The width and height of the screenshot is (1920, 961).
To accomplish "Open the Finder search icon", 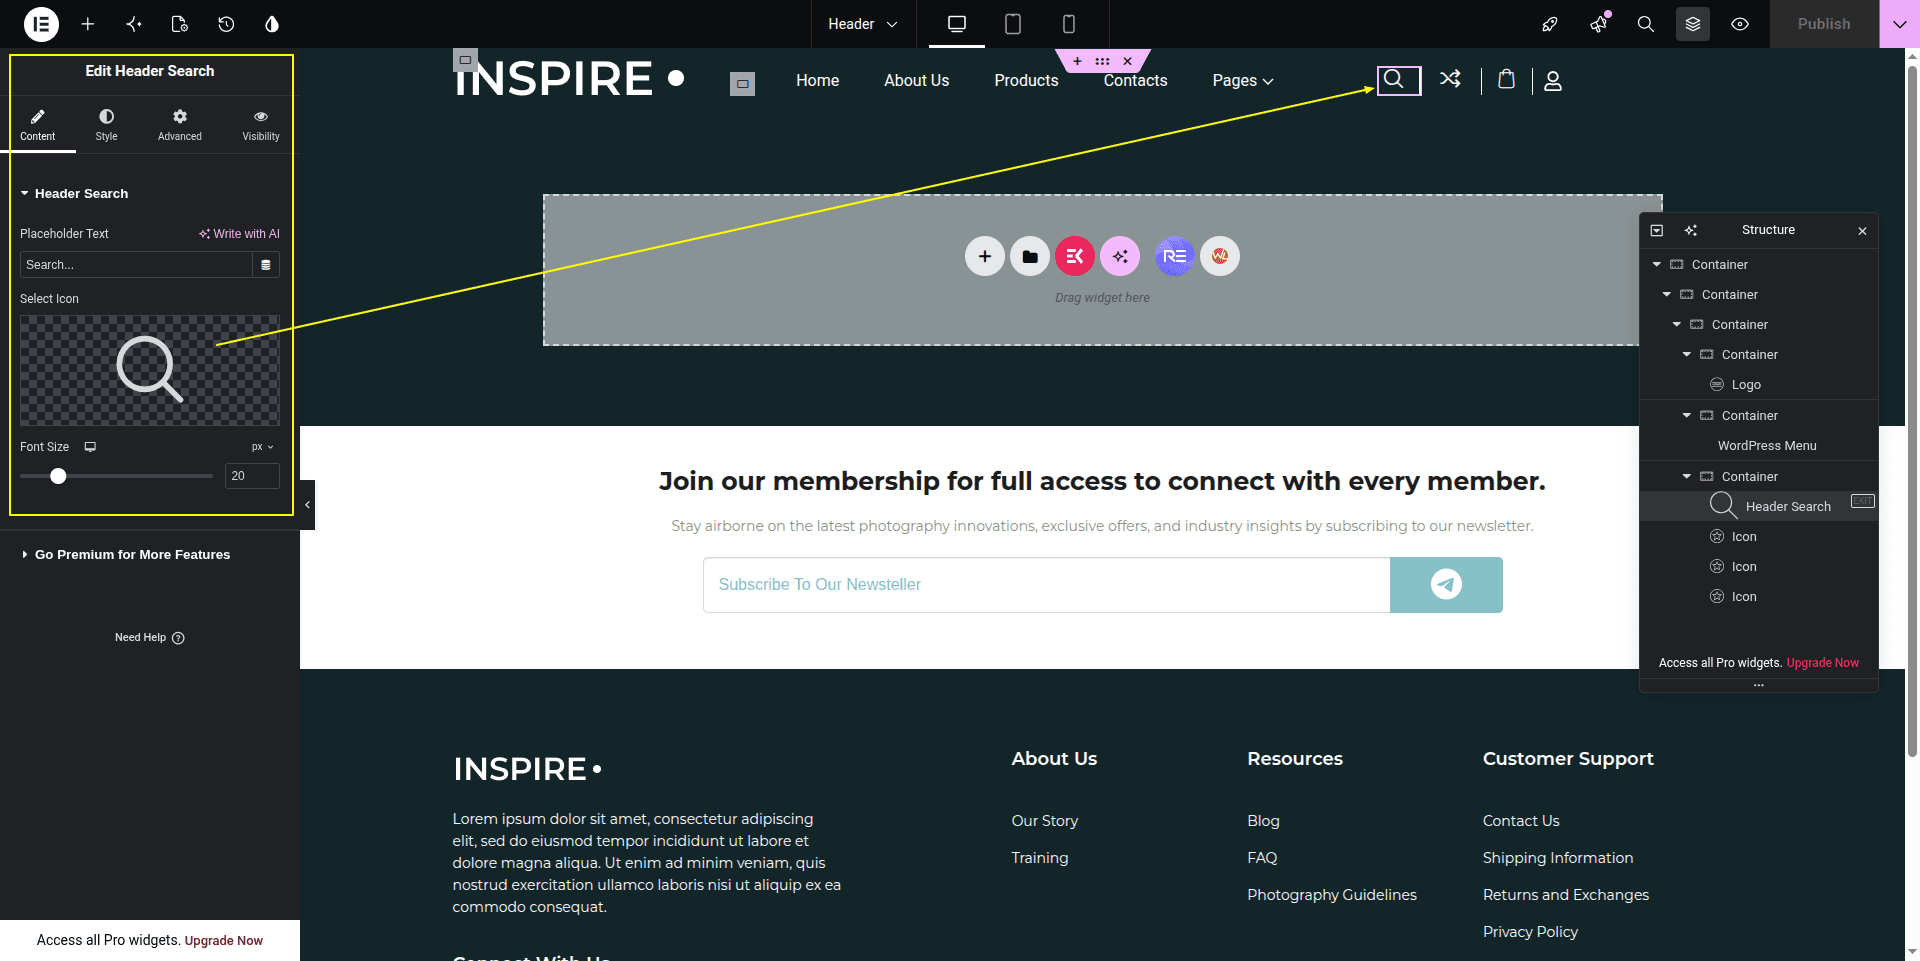I will pos(1645,24).
